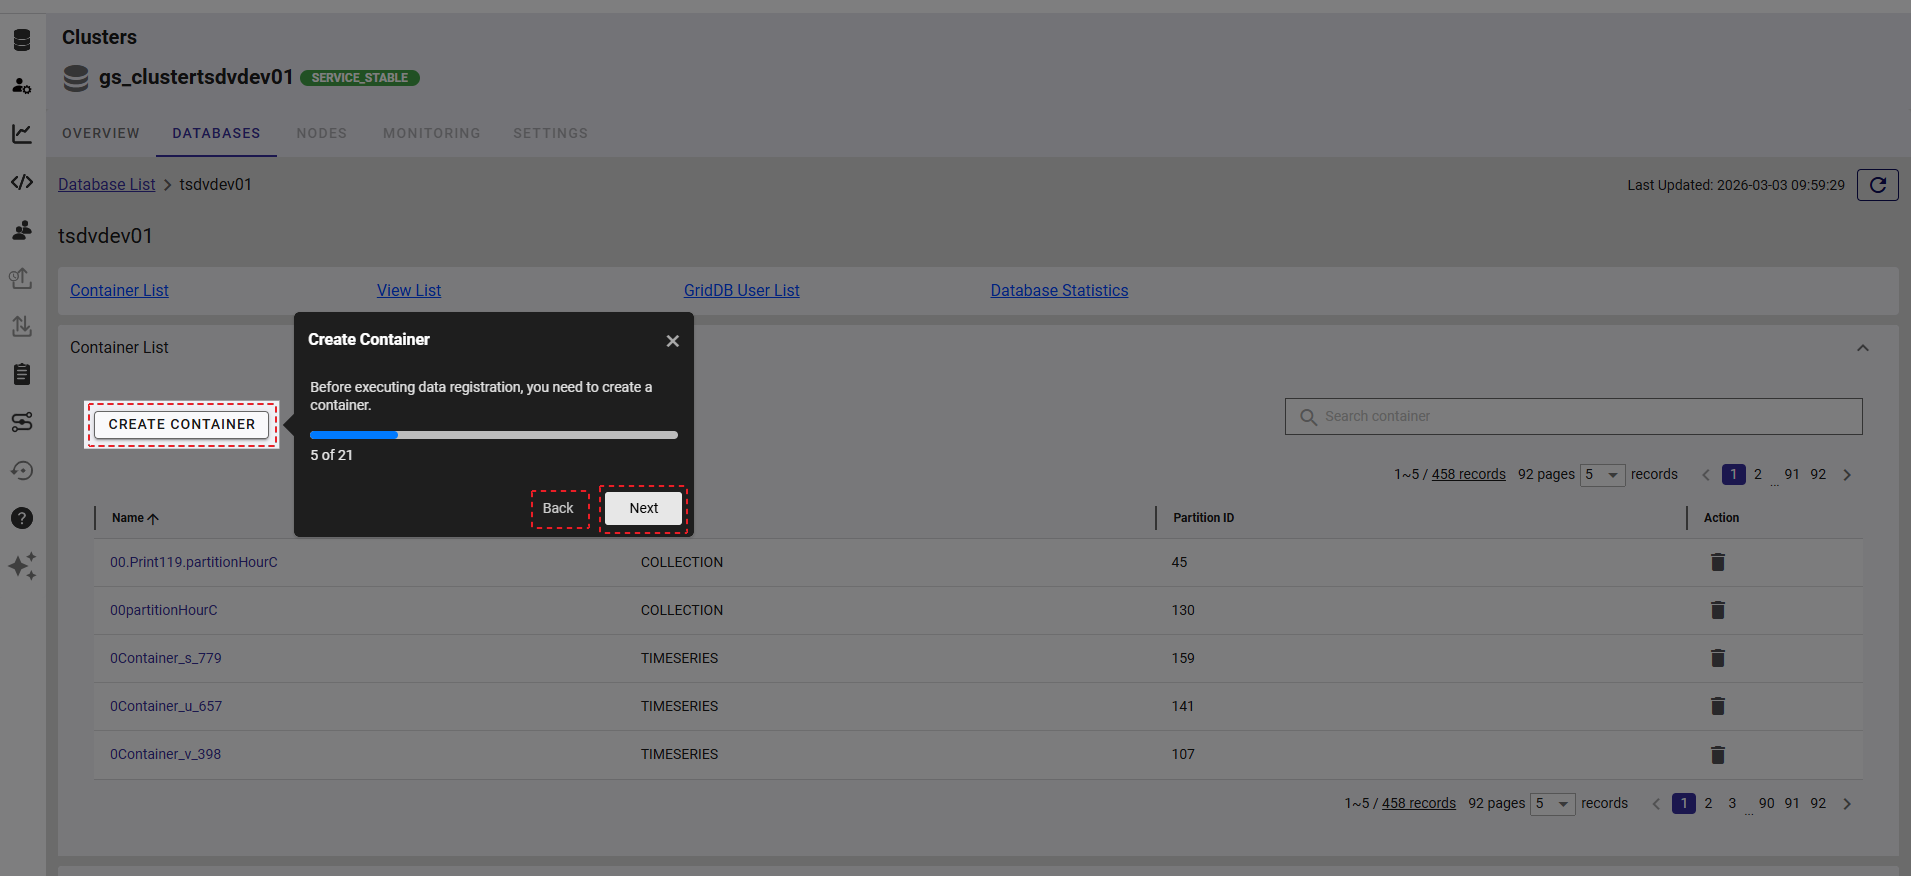The height and width of the screenshot is (876, 1911).
Task: Open the code query icon in sidebar
Action: [x=22, y=182]
